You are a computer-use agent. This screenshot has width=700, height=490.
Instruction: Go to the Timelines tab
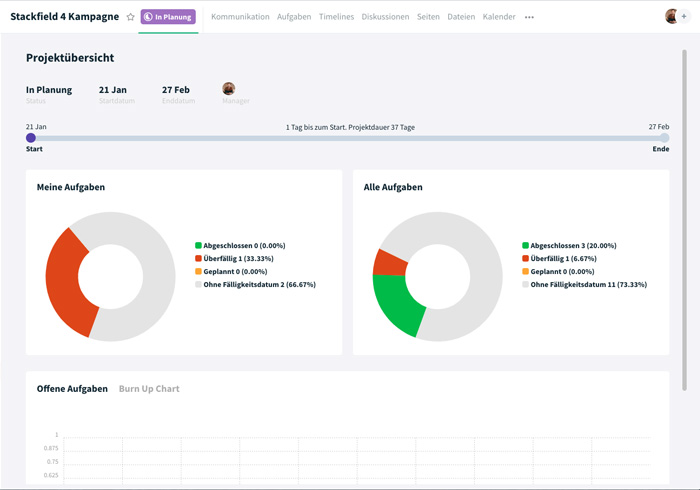[336, 17]
